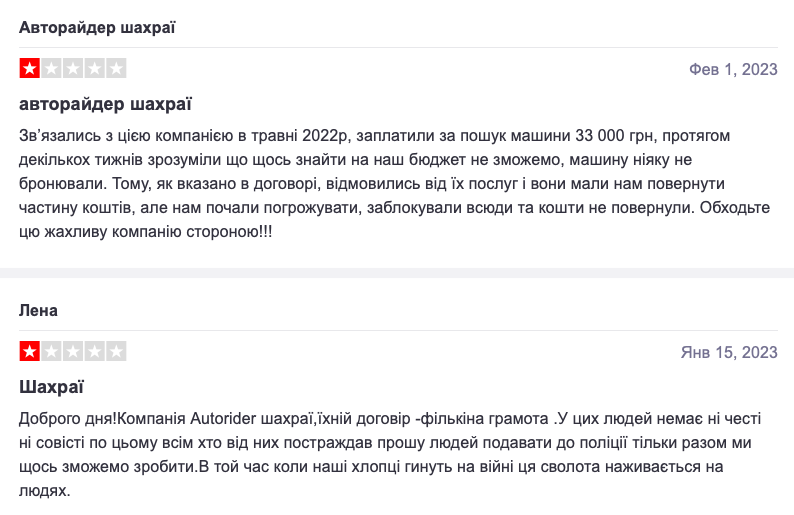Click second grey star in first review
The height and width of the screenshot is (515, 794).
[51, 68]
